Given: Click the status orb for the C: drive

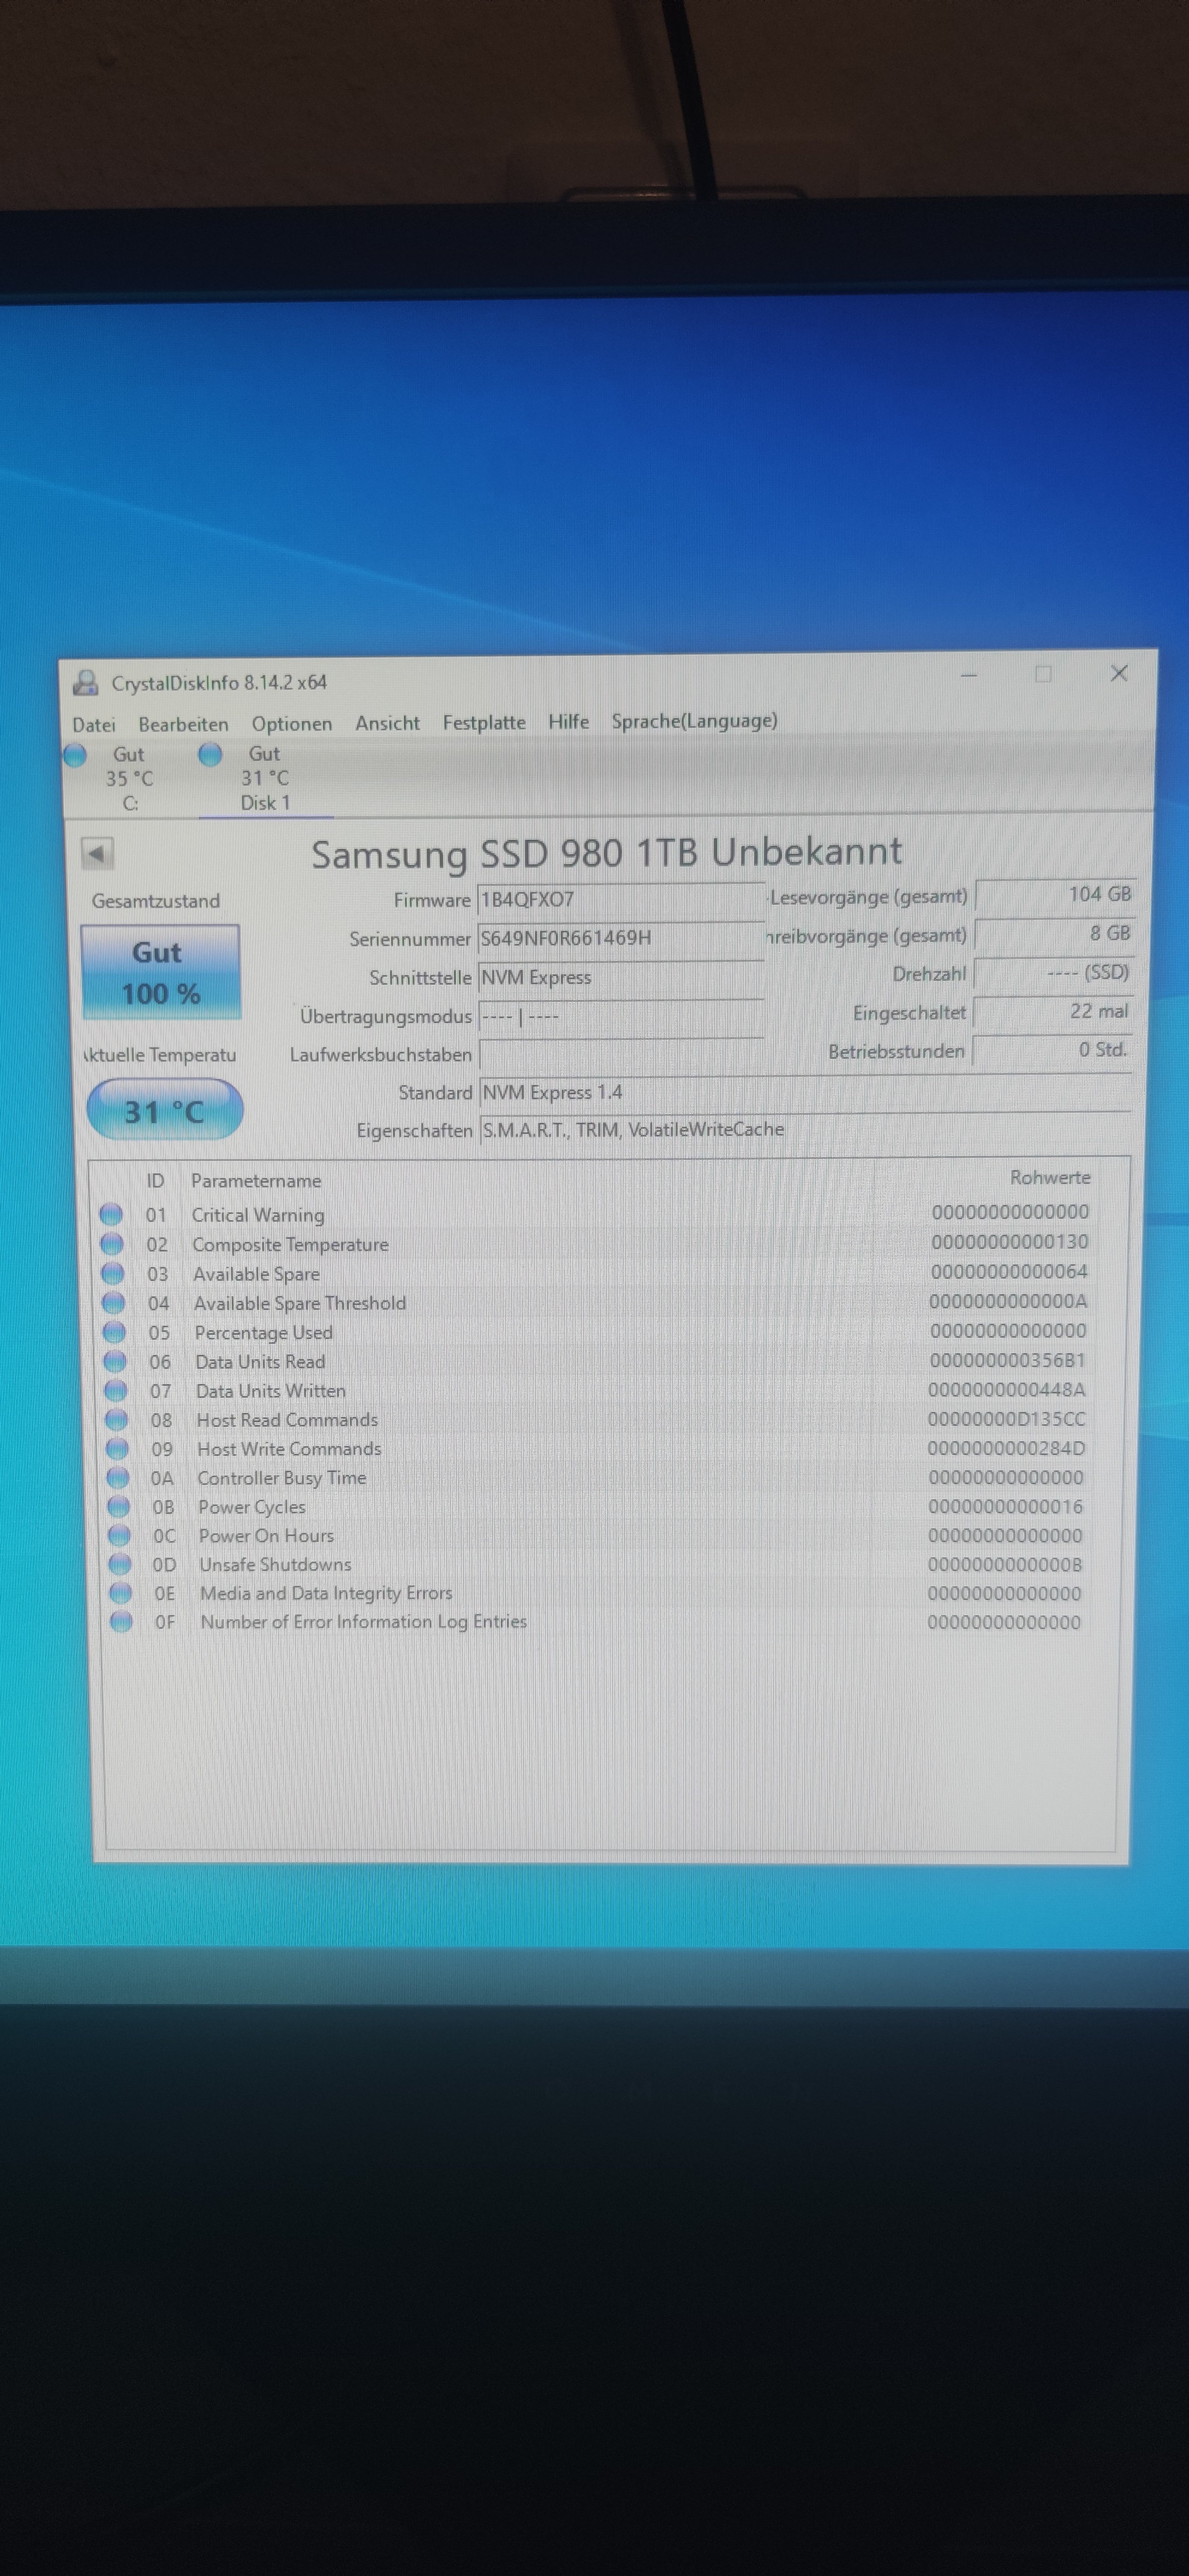Looking at the screenshot, I should [x=75, y=755].
